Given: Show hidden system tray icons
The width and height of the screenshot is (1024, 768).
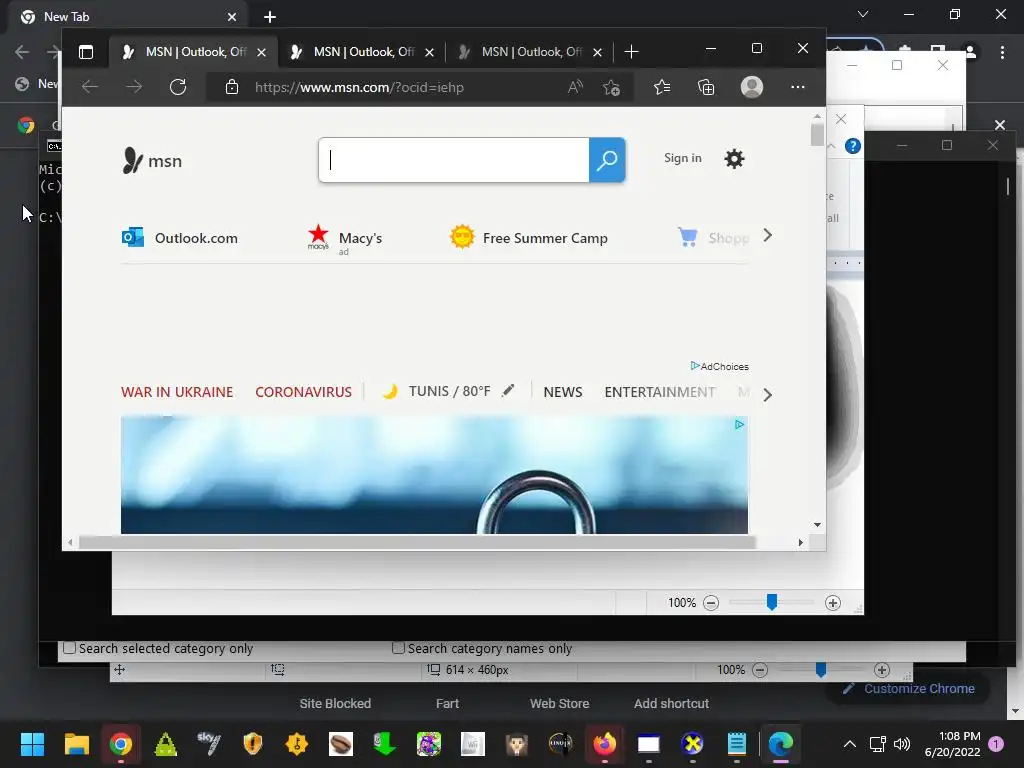Looking at the screenshot, I should pyautogui.click(x=850, y=744).
